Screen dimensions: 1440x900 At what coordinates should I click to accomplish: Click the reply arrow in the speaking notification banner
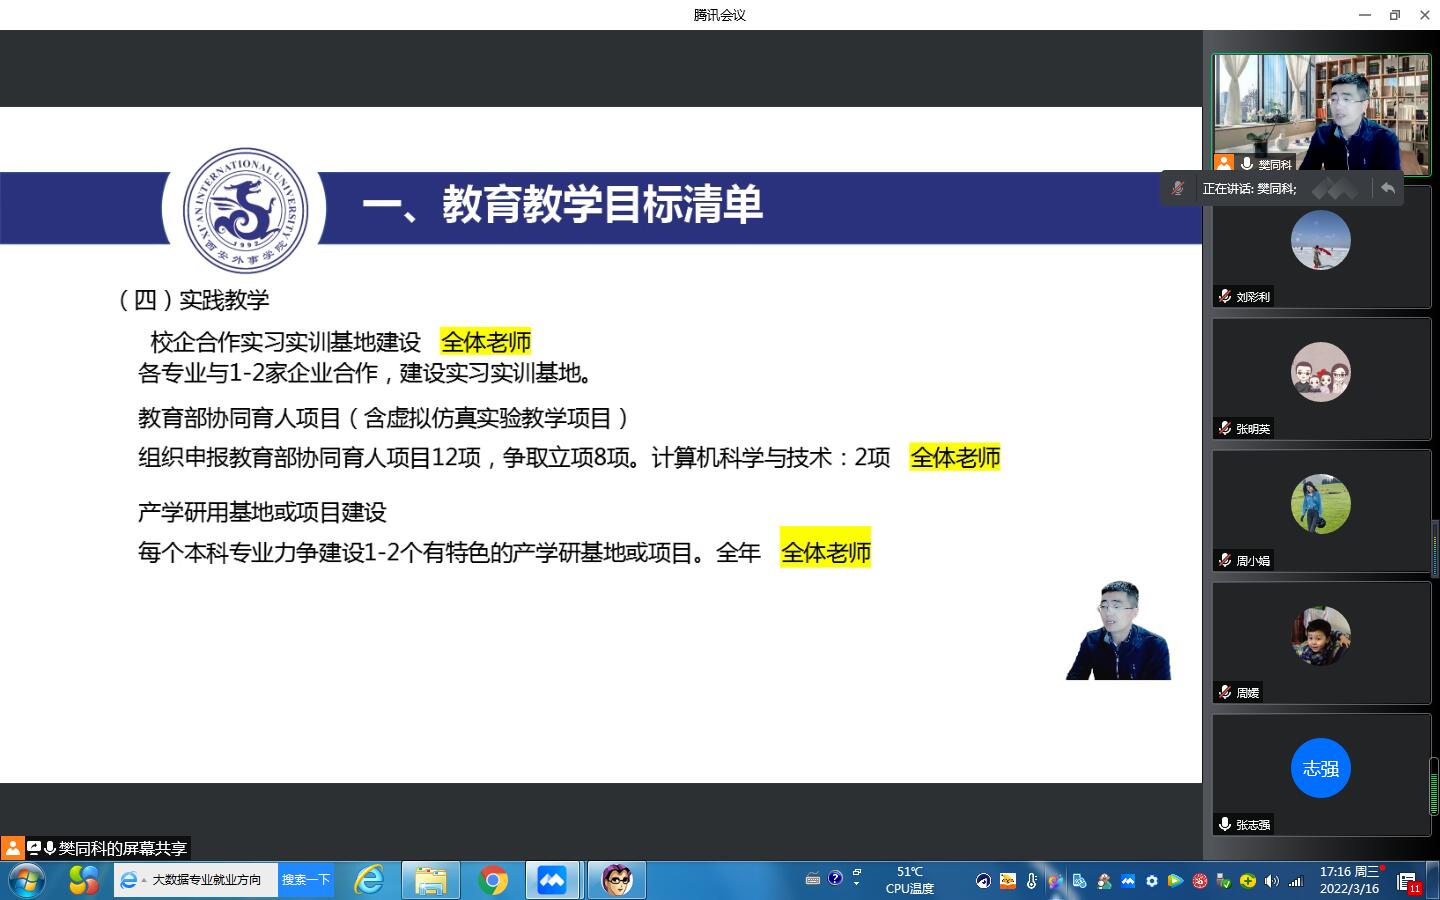tap(1388, 187)
